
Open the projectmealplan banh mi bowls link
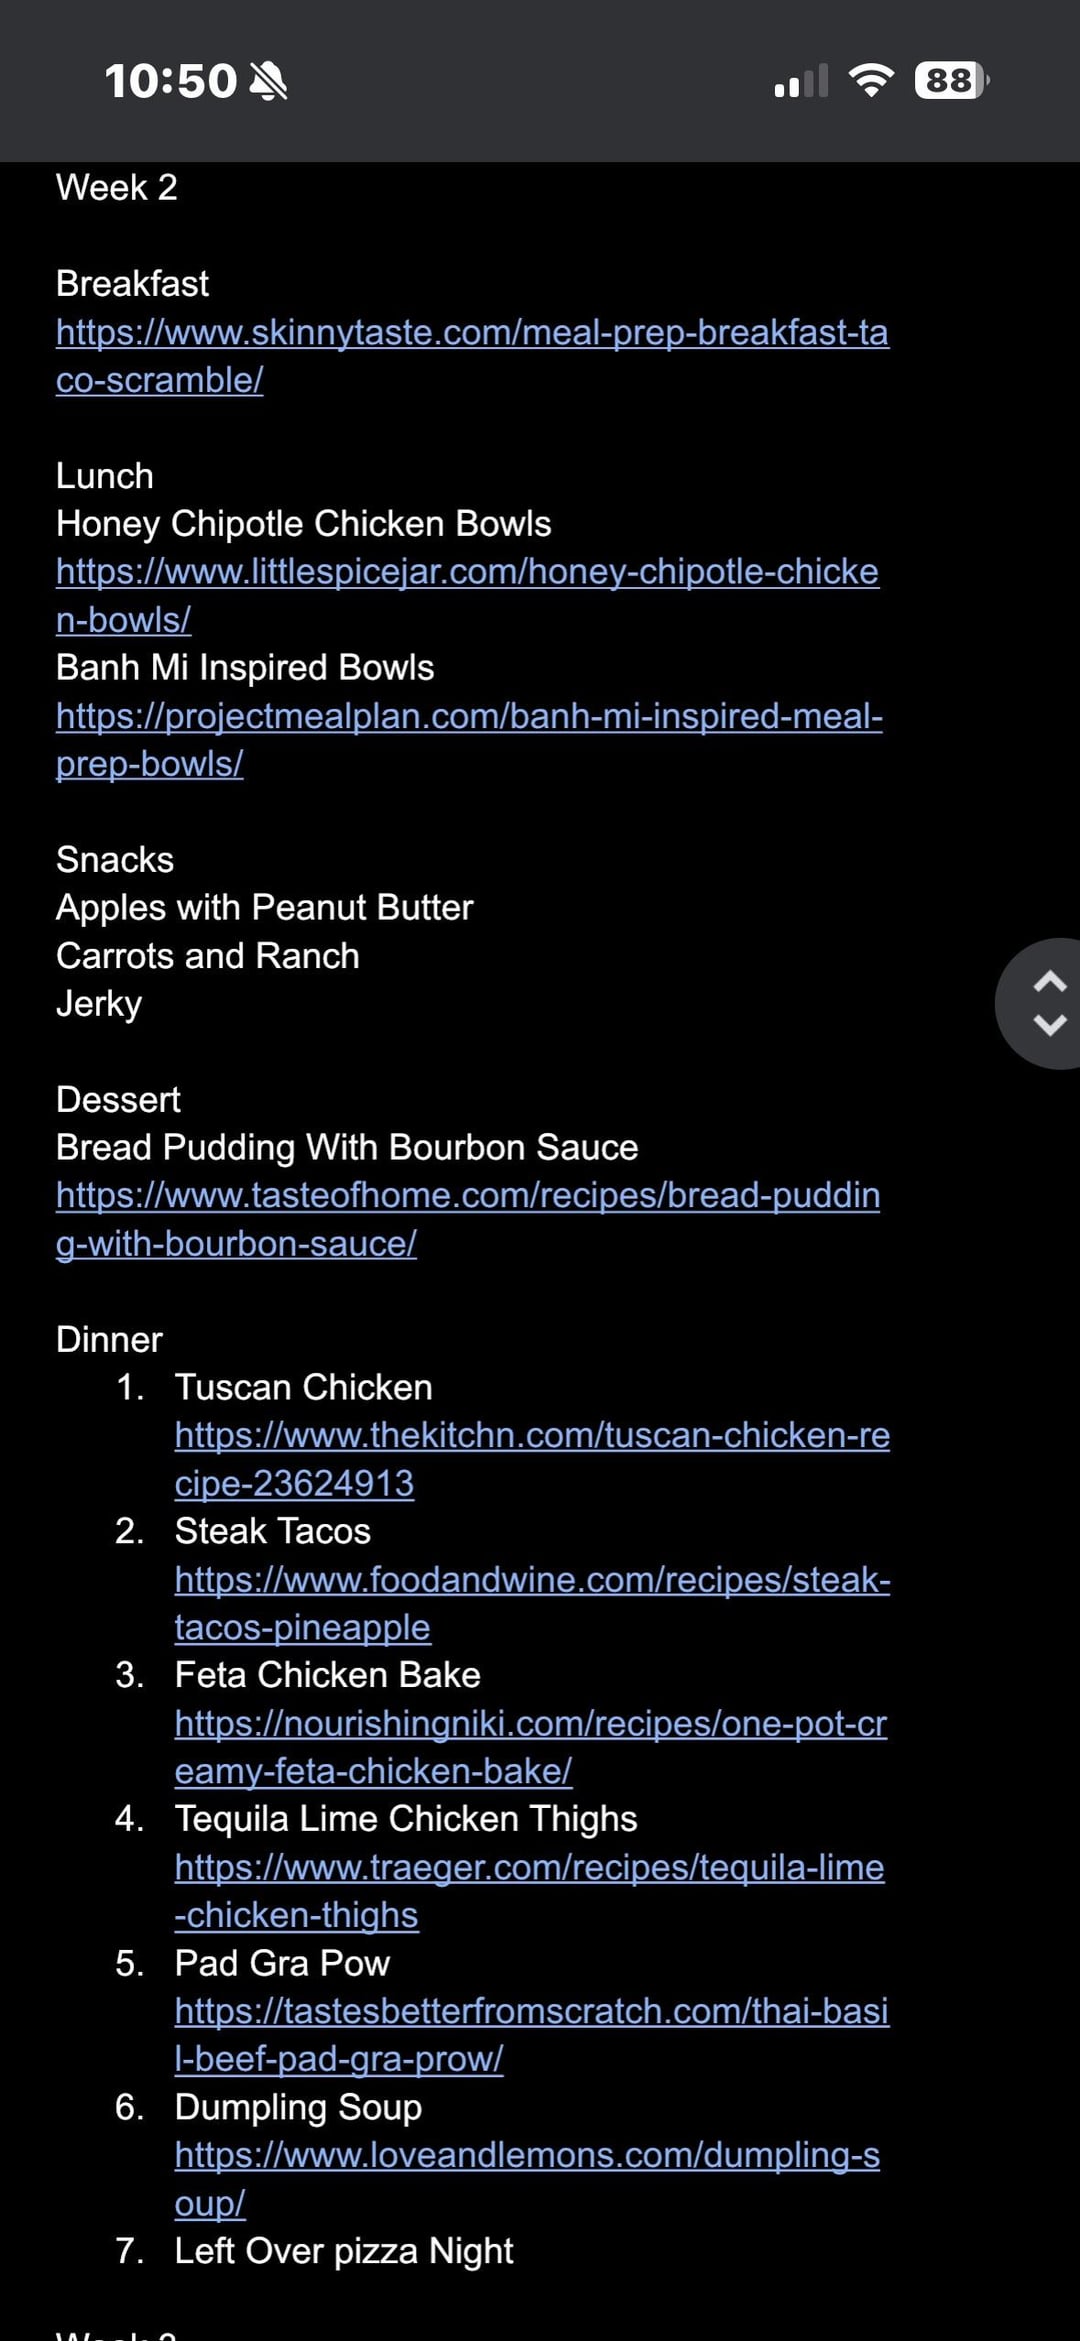[469, 716]
